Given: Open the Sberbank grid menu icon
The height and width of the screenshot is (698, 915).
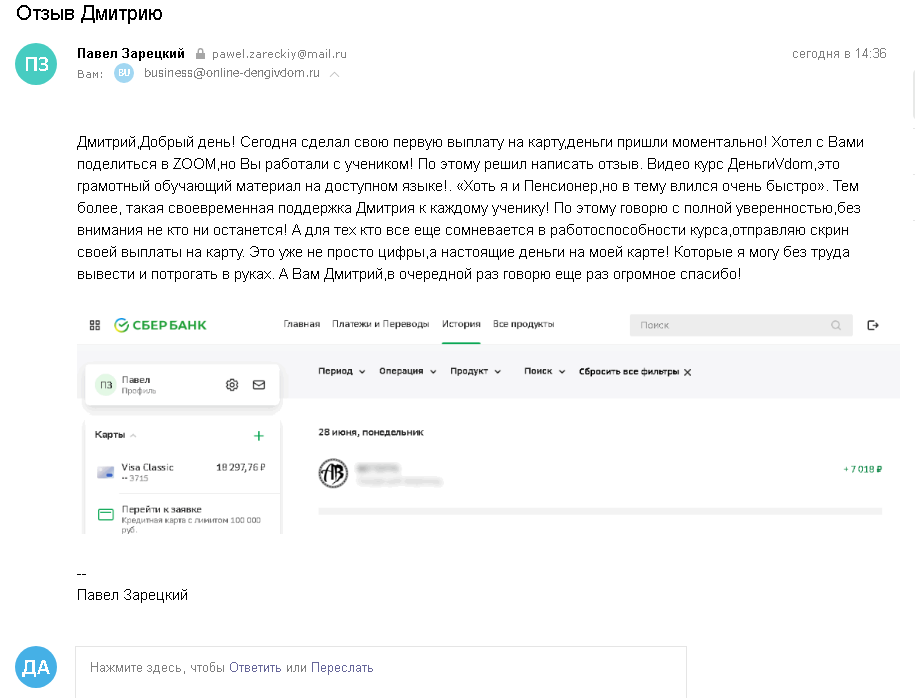Looking at the screenshot, I should pyautogui.click(x=95, y=325).
